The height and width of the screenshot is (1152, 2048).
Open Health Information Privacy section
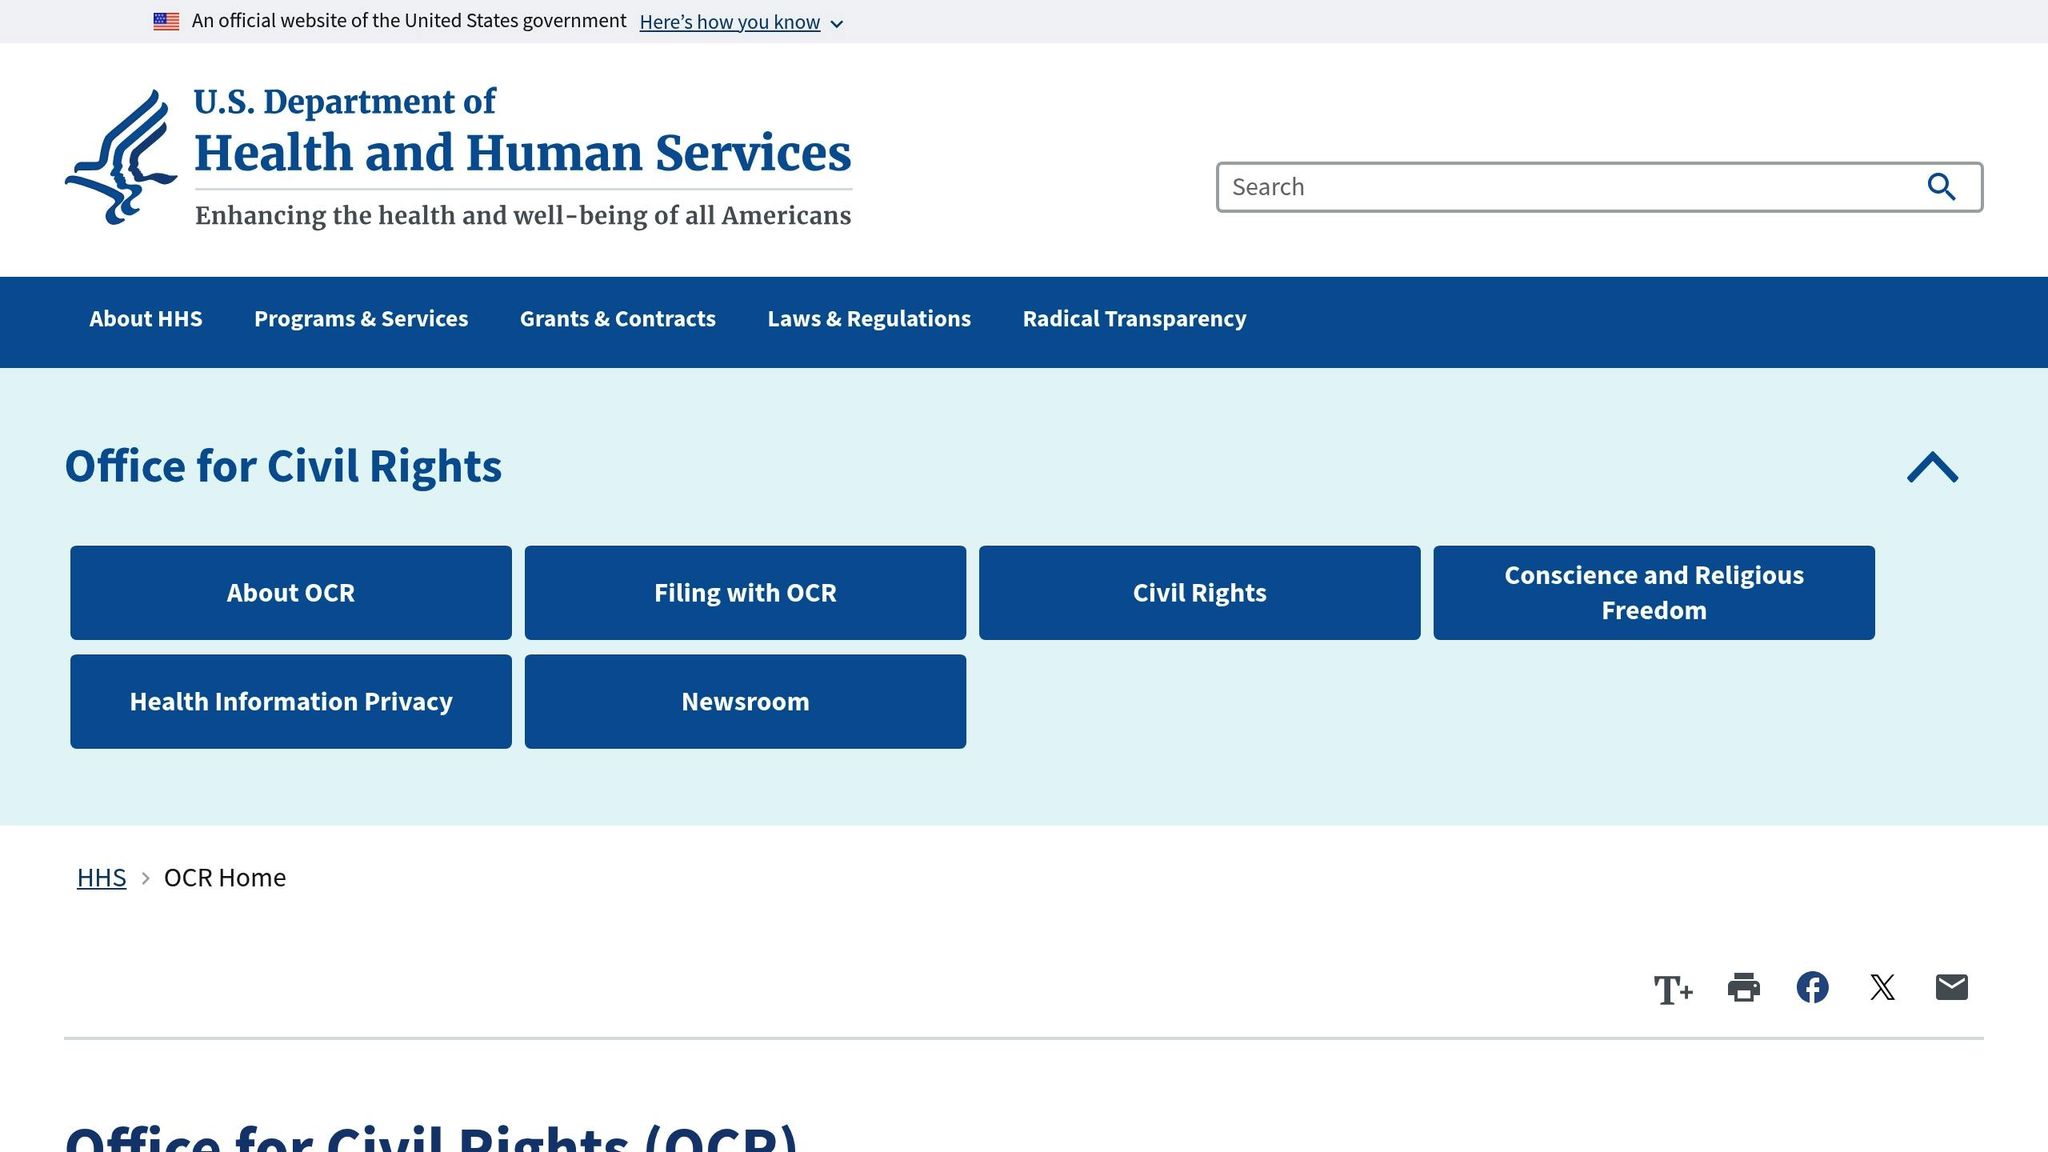[291, 702]
